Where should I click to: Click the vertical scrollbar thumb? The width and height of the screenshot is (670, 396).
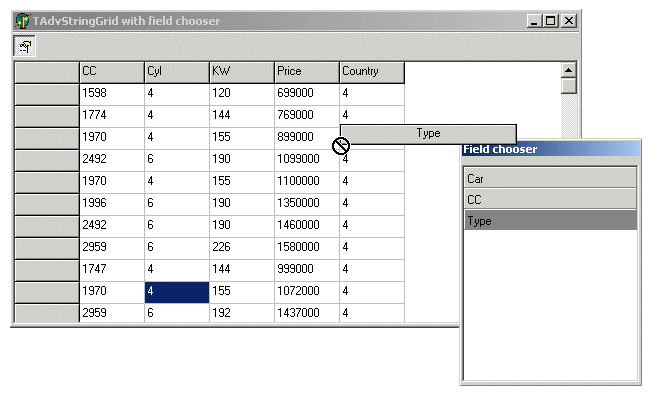pos(568,85)
